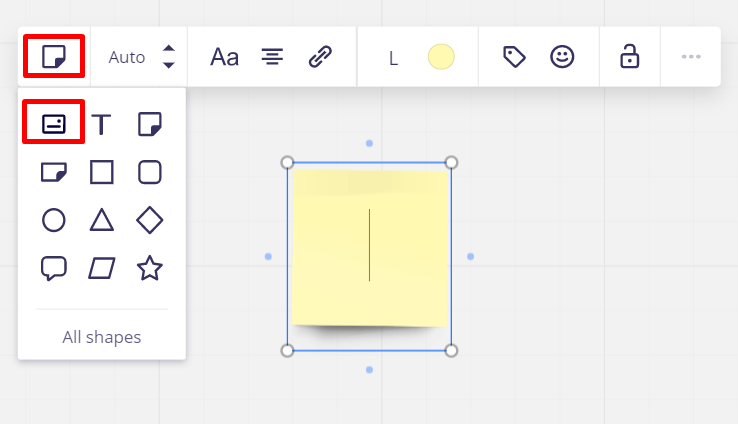Pick the speech bubble shape
The width and height of the screenshot is (738, 424).
click(x=54, y=268)
